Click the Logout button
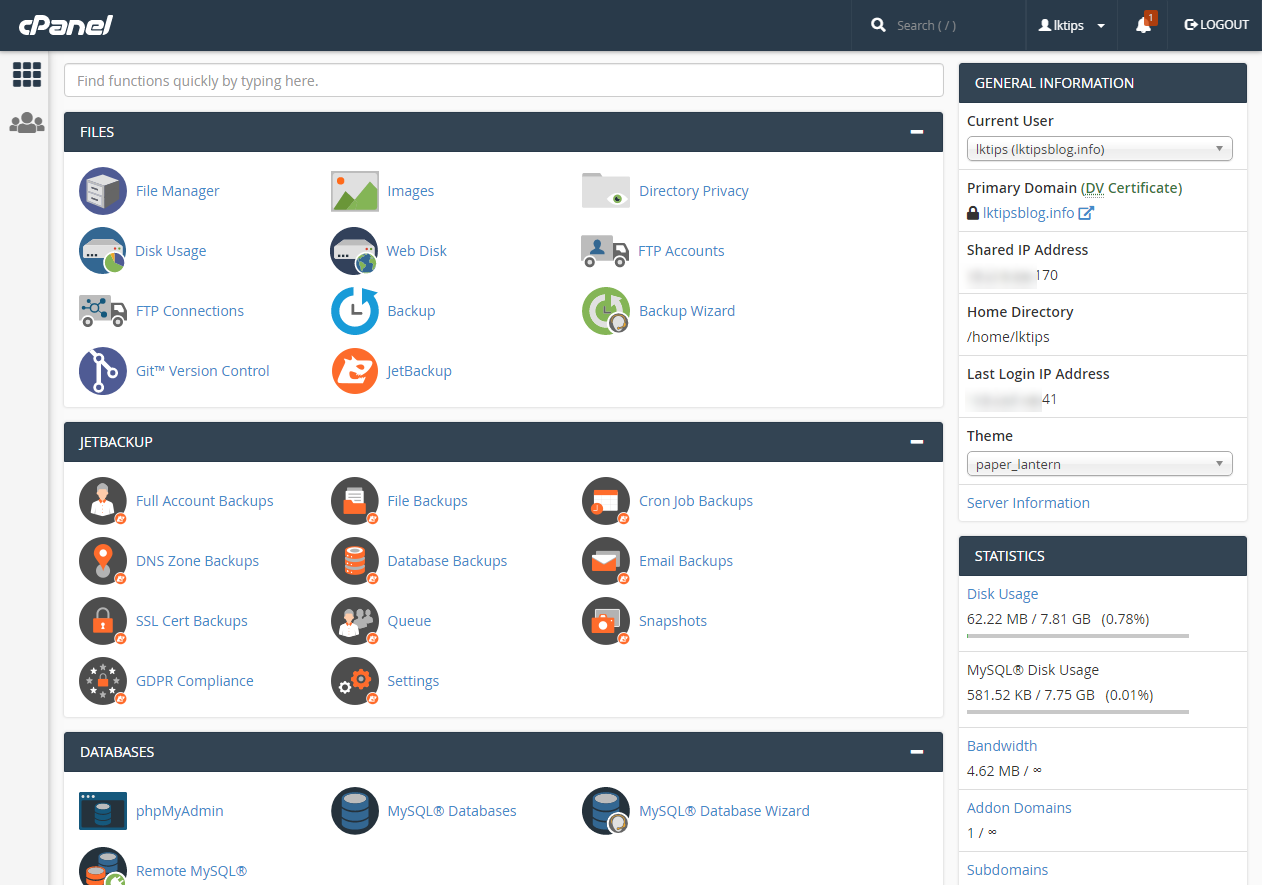Image resolution: width=1262 pixels, height=885 pixels. coord(1216,25)
